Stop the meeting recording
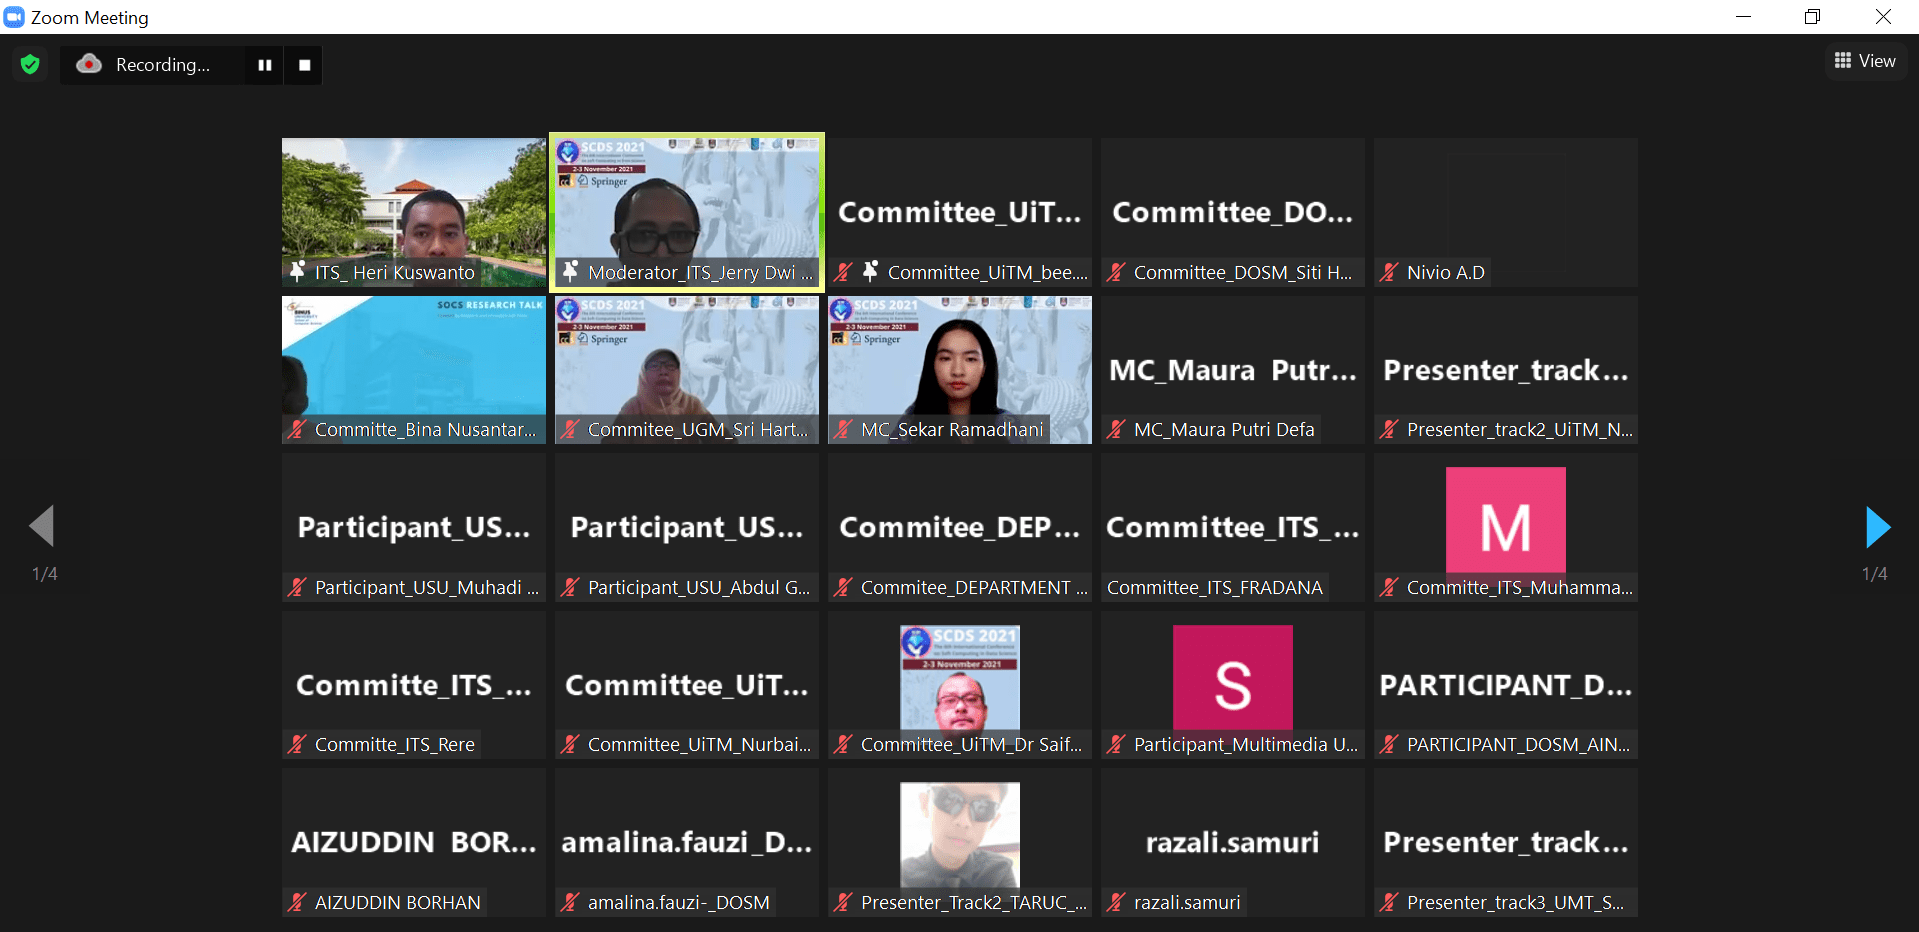This screenshot has height=932, width=1919. click(x=304, y=65)
